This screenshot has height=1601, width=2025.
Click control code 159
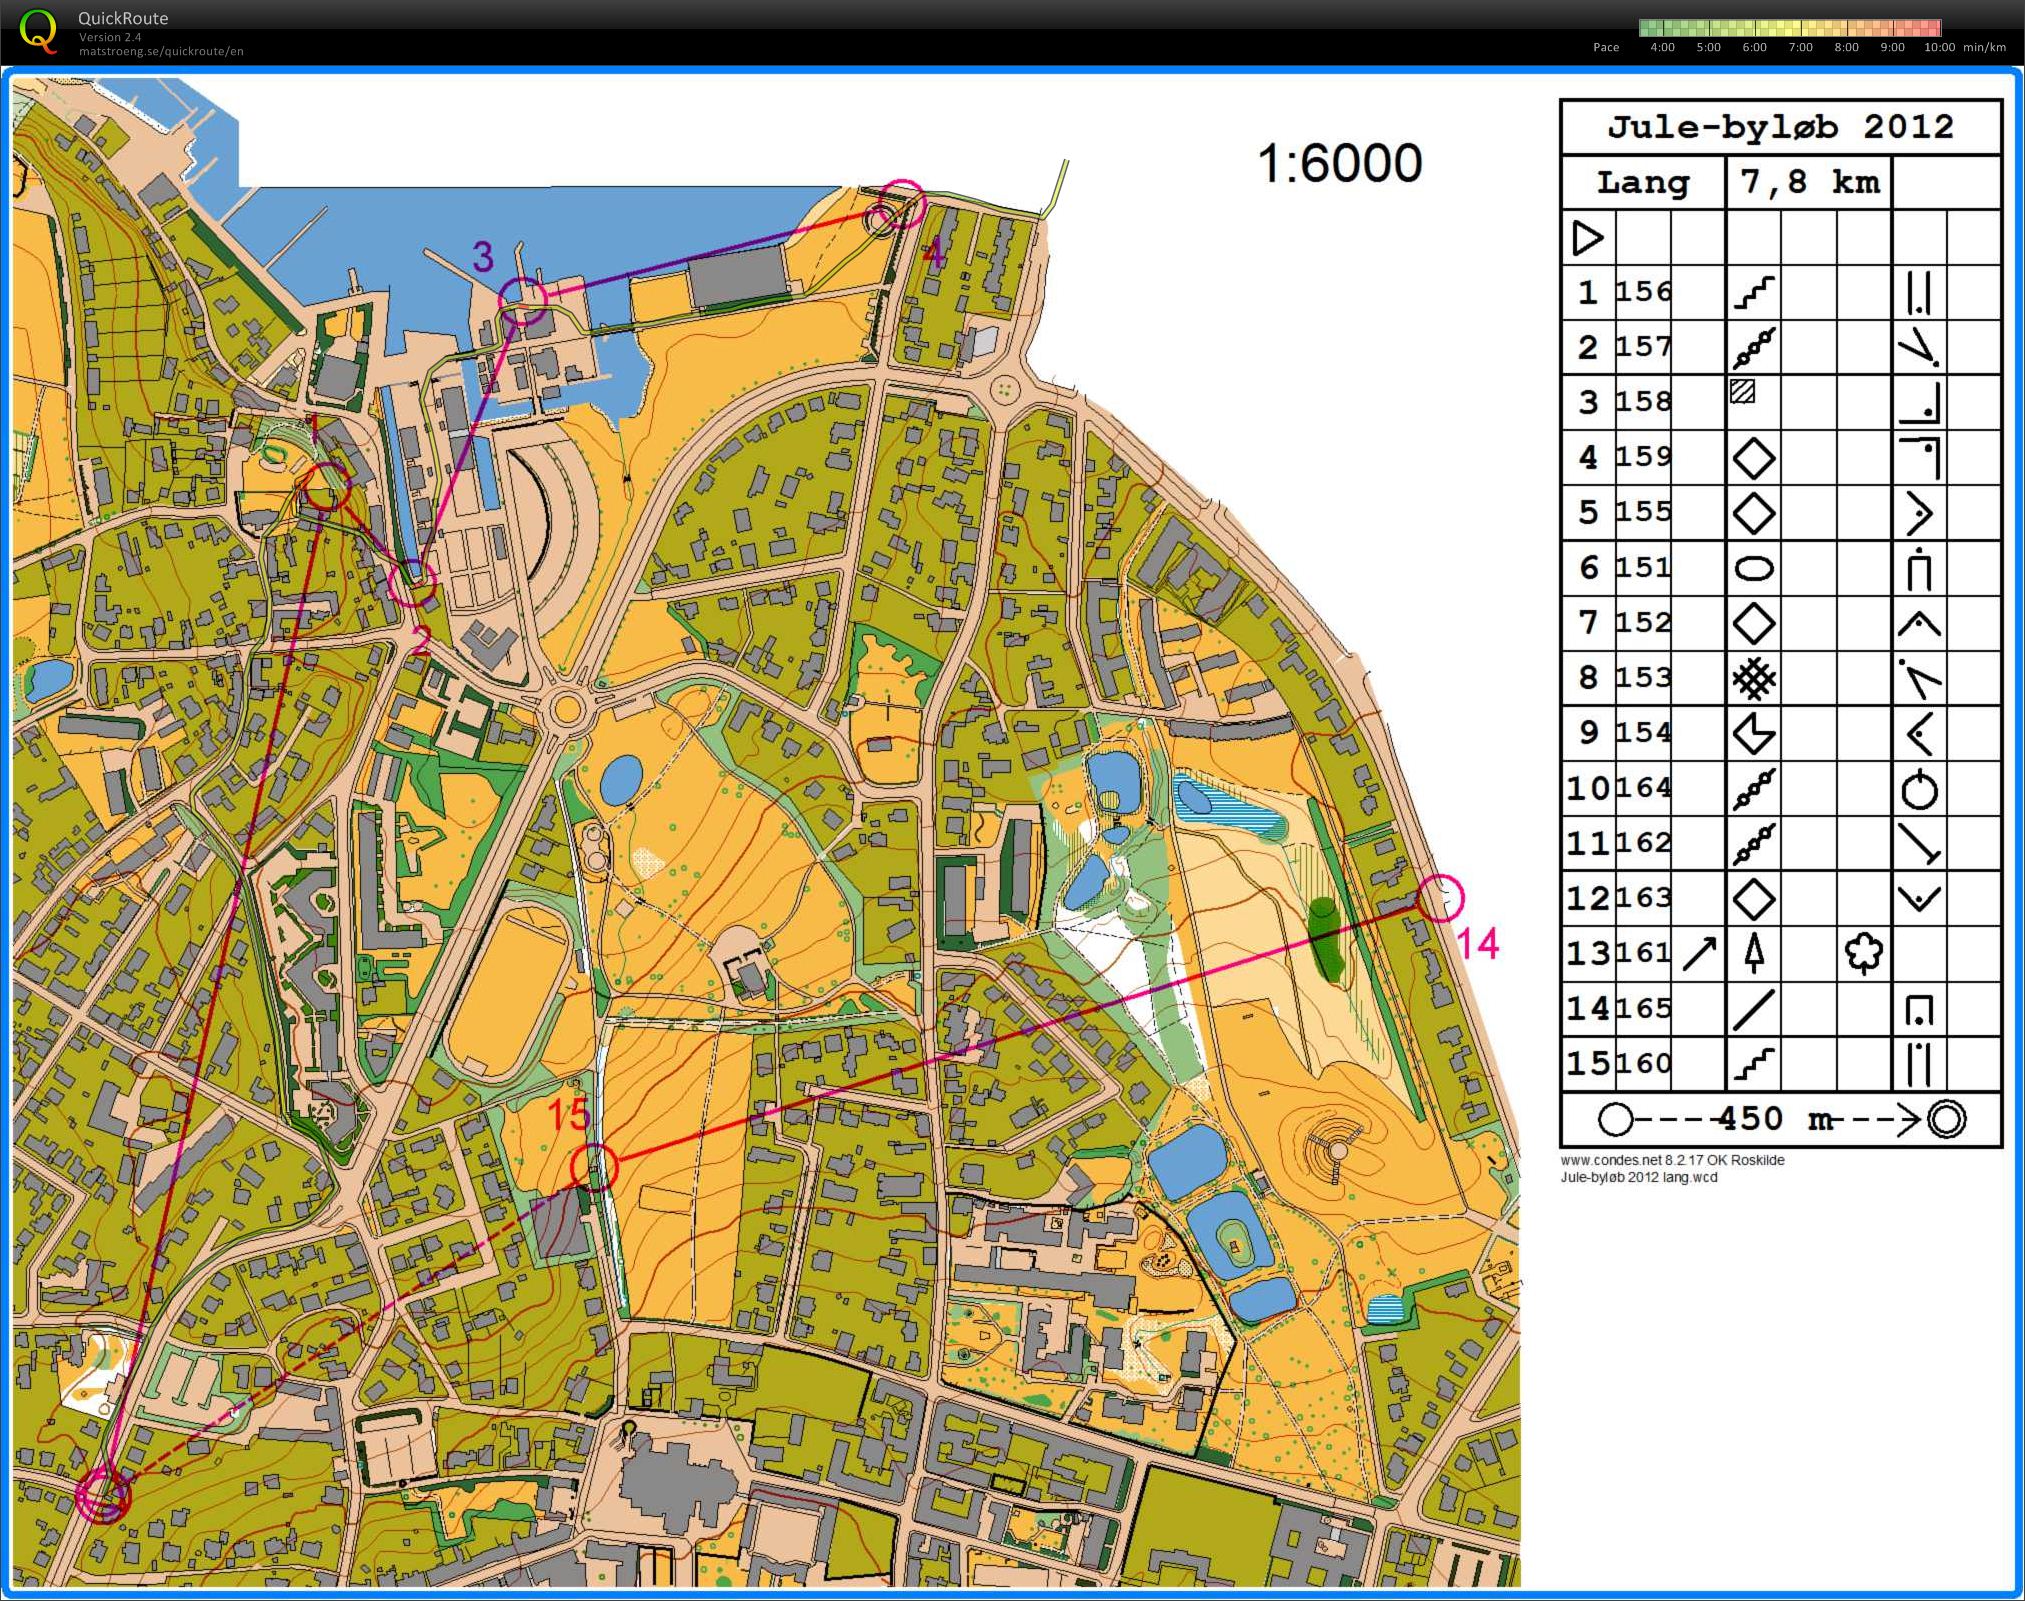tap(1643, 457)
